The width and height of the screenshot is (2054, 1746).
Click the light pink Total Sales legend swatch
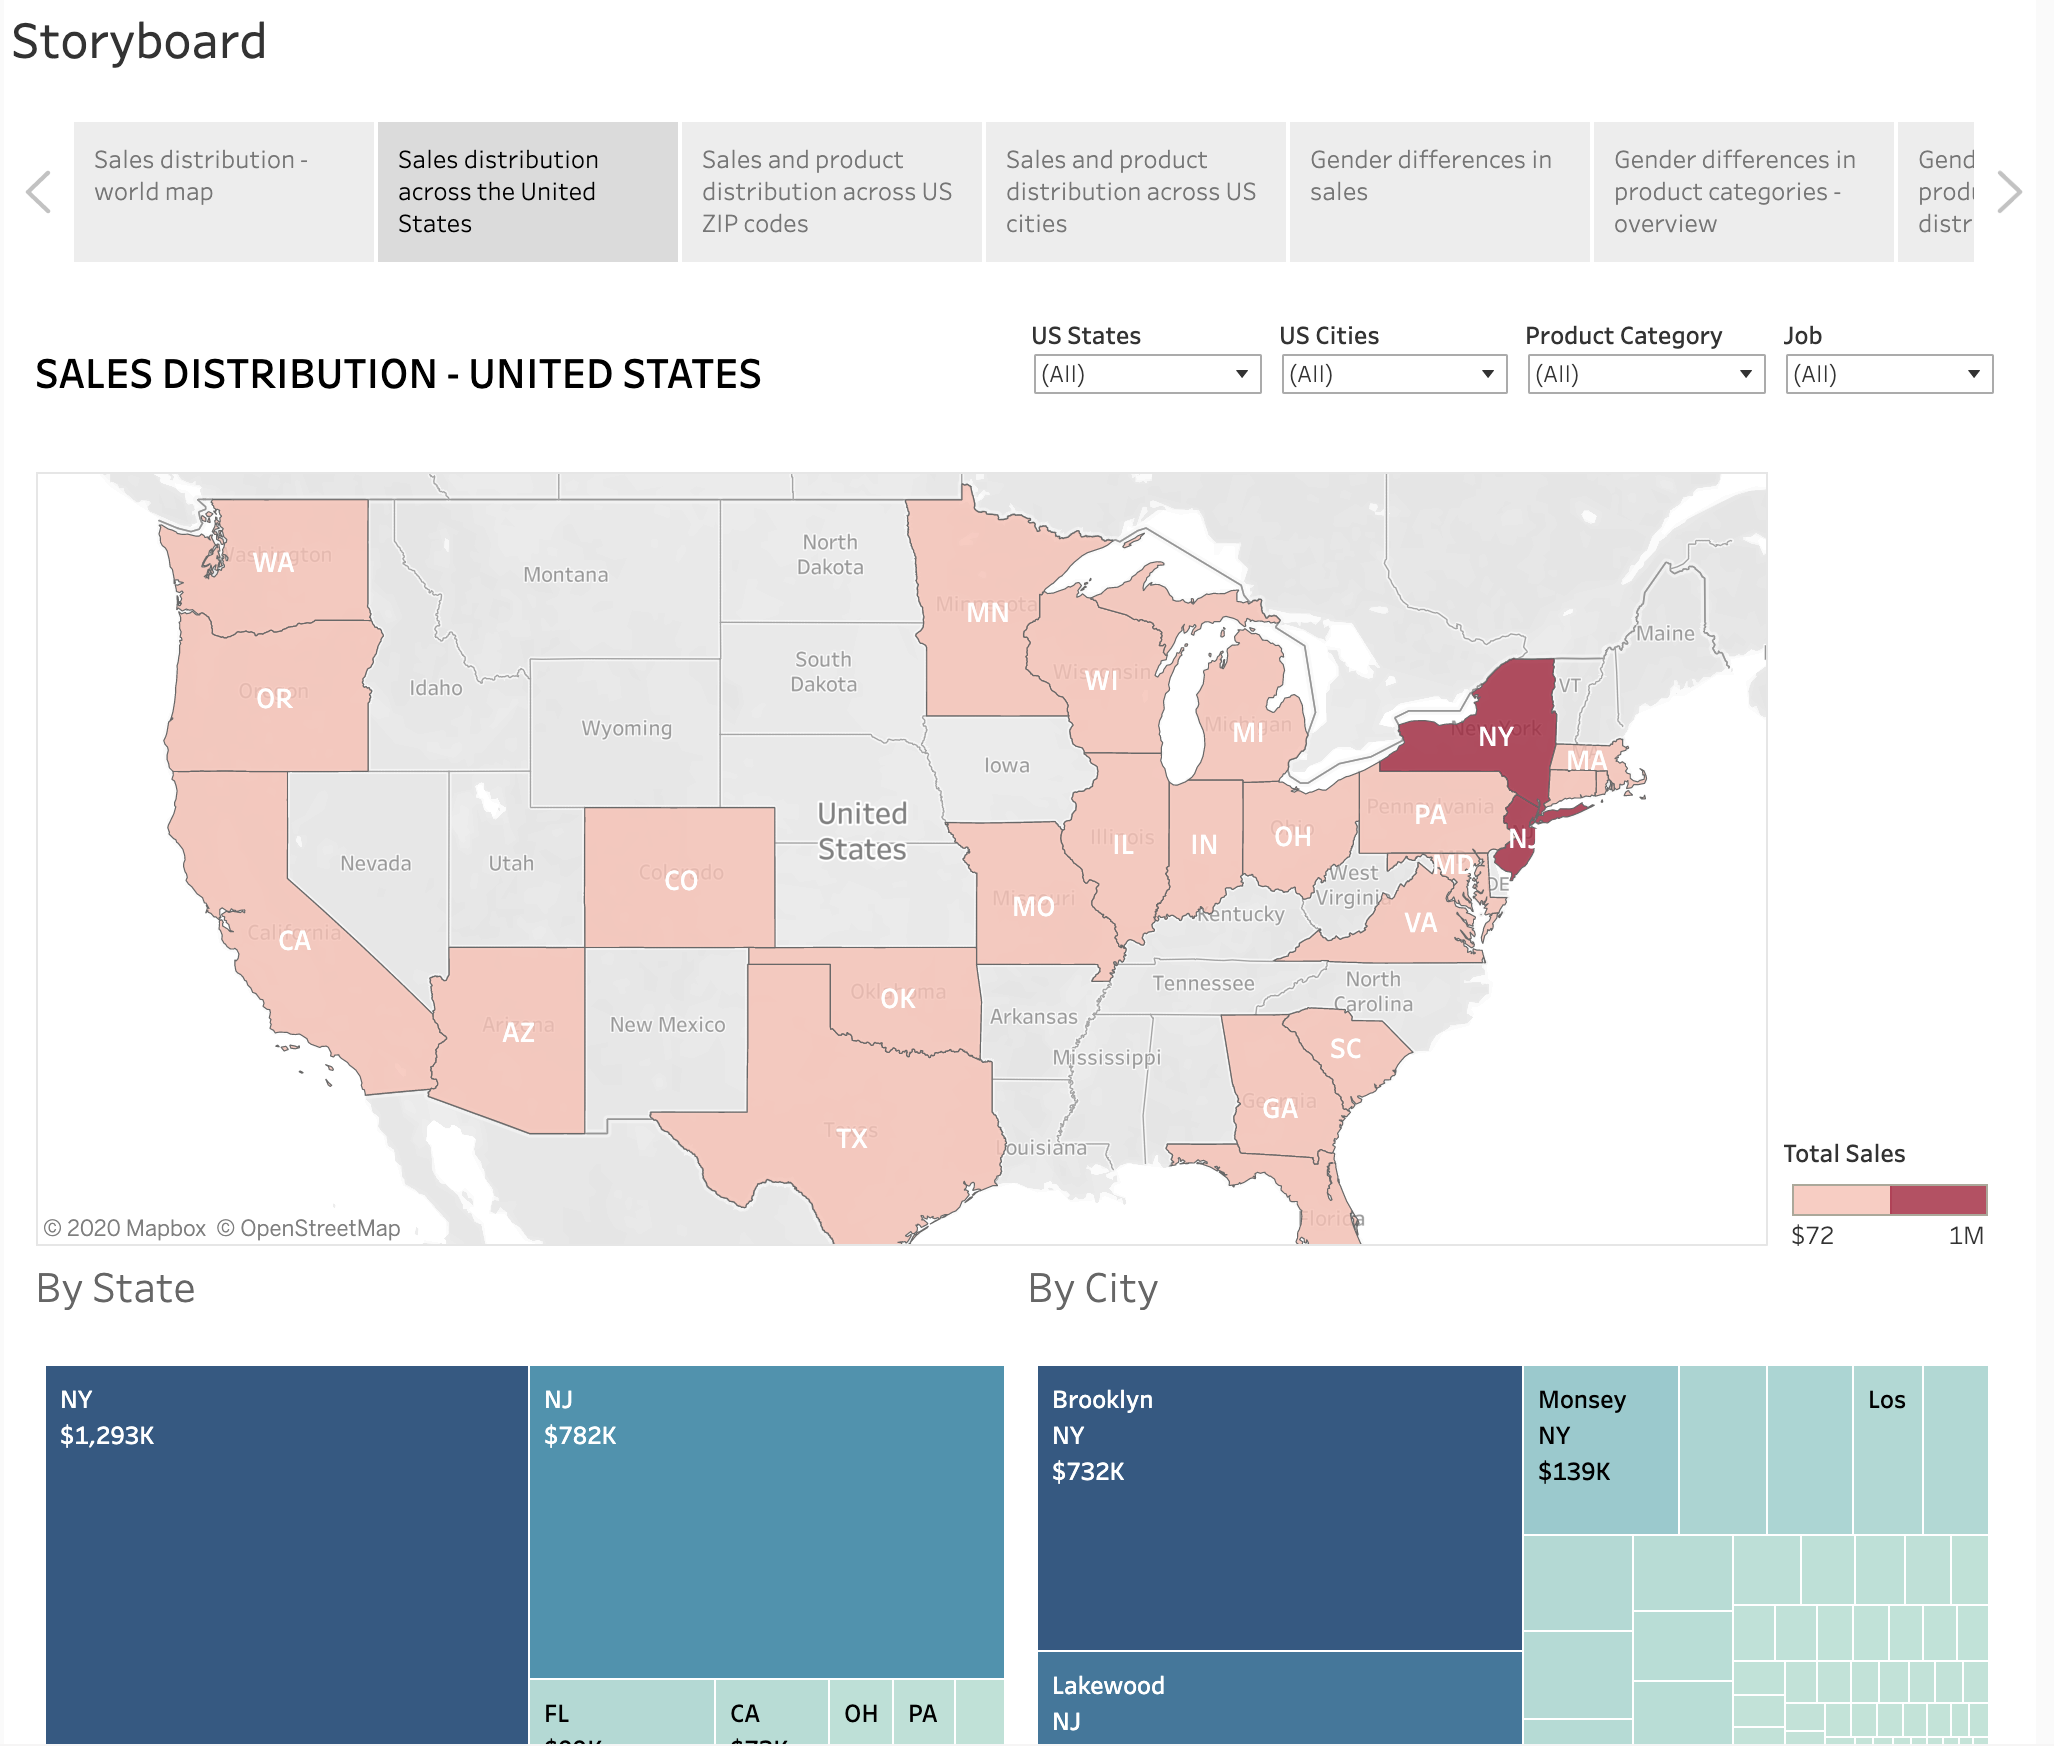(x=1840, y=1199)
